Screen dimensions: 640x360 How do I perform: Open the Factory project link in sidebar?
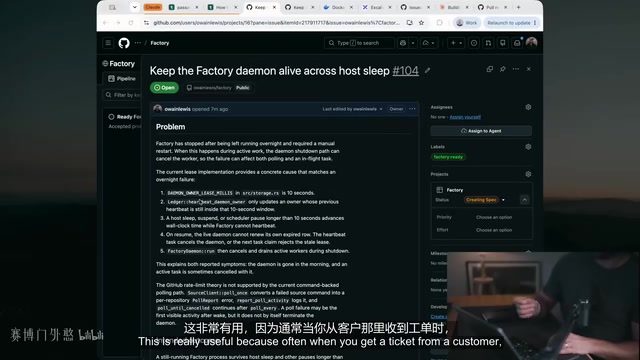point(455,190)
